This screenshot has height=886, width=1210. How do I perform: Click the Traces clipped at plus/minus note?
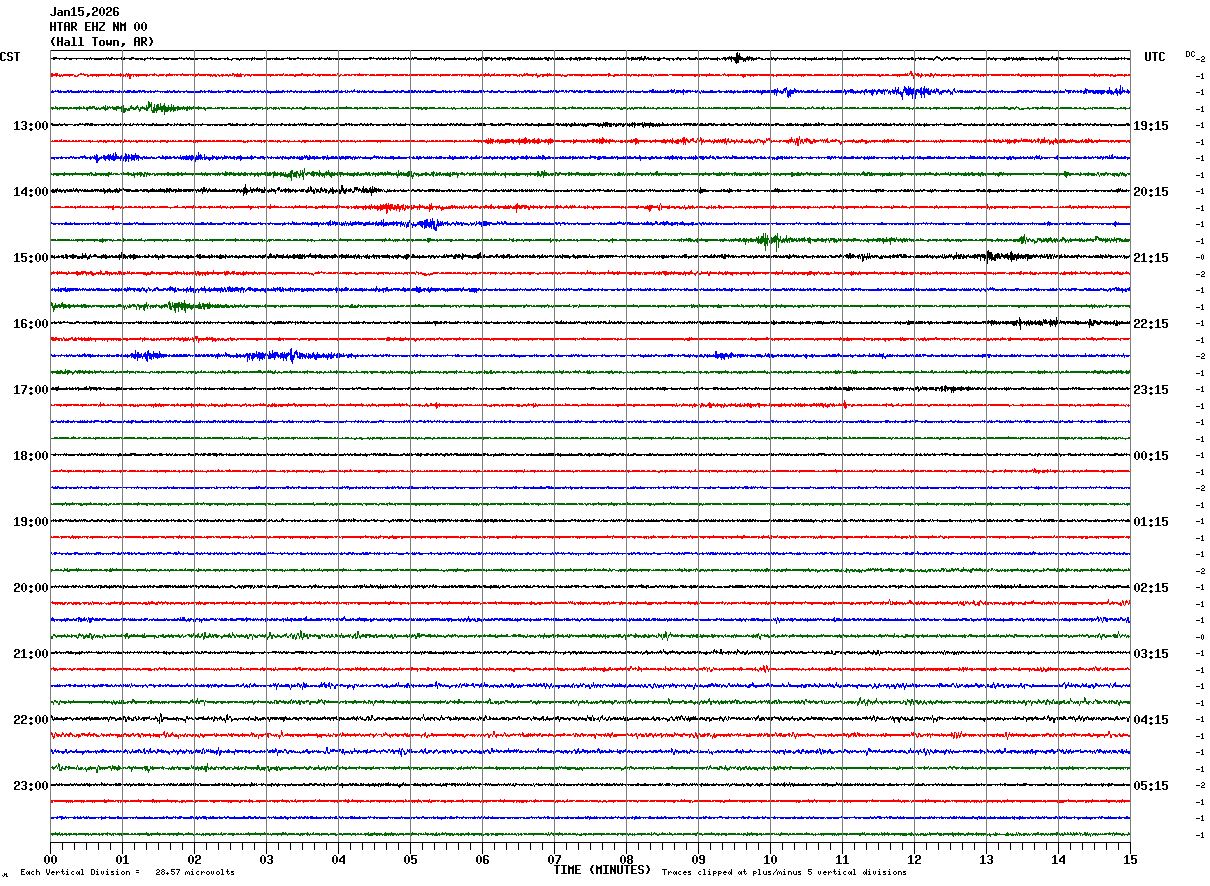pyautogui.click(x=784, y=873)
